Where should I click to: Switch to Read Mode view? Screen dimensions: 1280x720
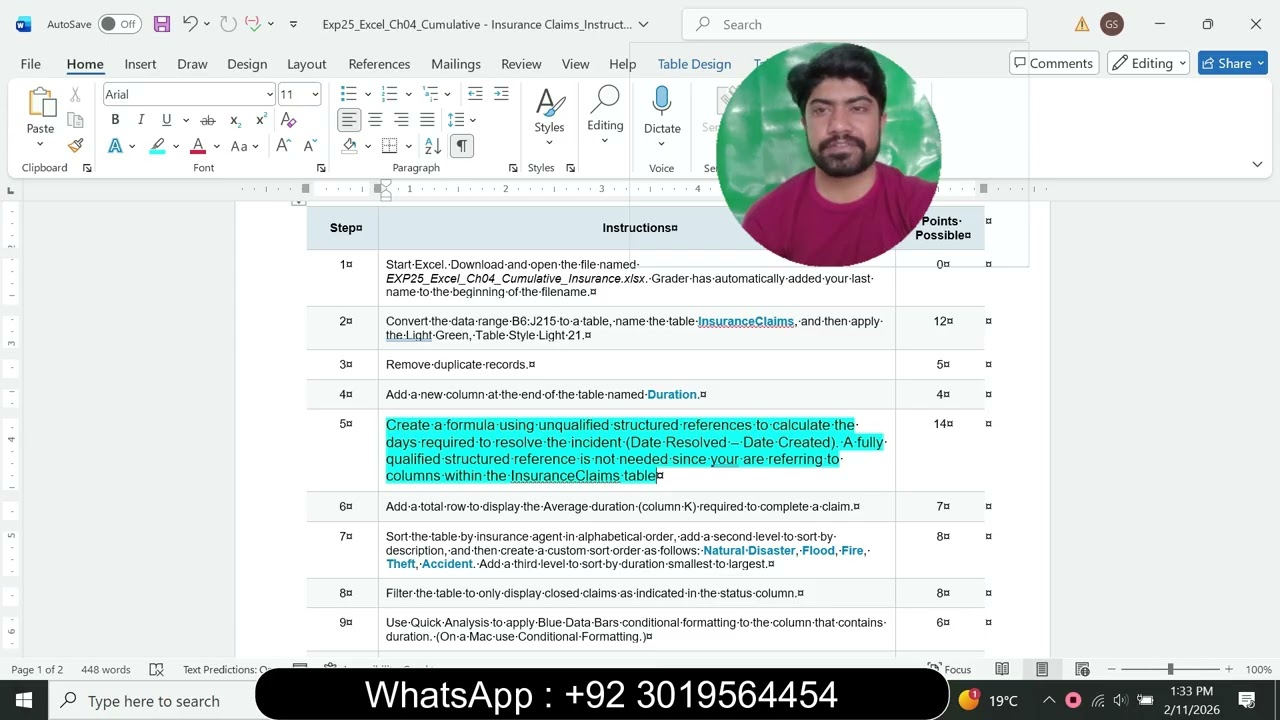click(1002, 669)
